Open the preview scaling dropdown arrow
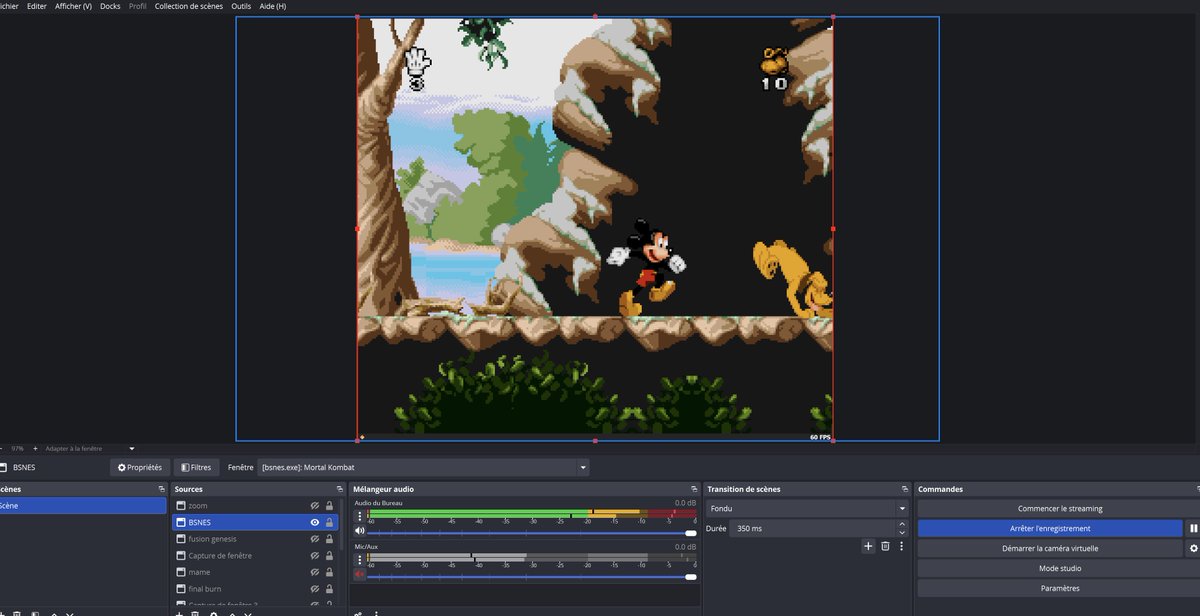This screenshot has height=616, width=1200. pos(131,448)
